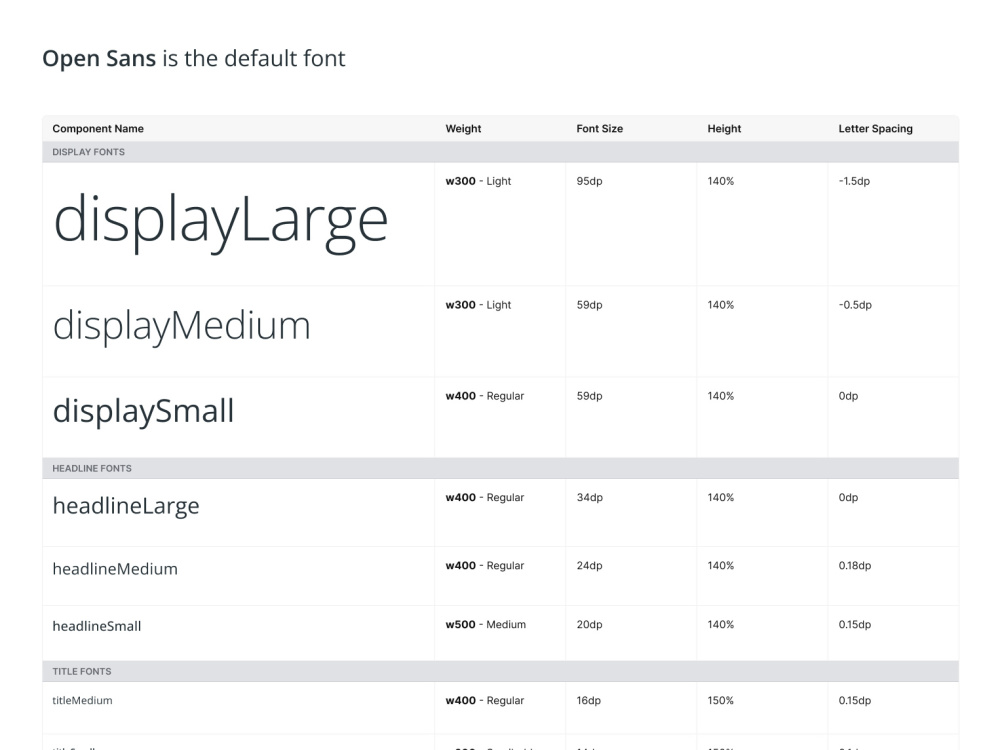Click the w500 - Medium weight cell
This screenshot has height=750, width=1000.
click(x=485, y=625)
